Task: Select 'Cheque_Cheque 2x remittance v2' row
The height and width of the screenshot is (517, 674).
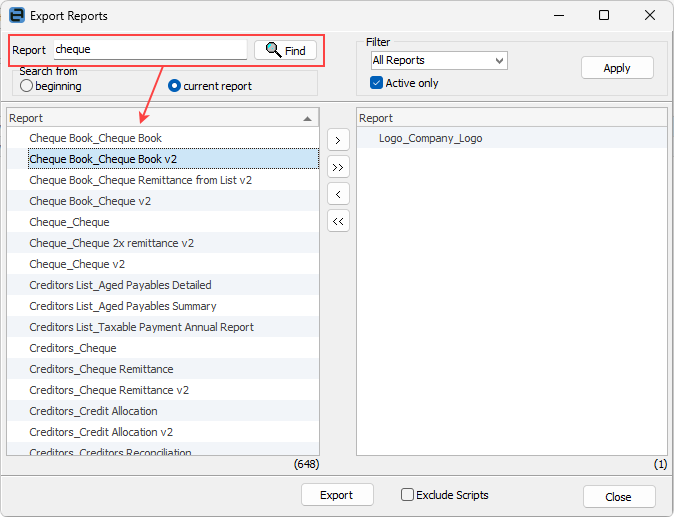Action: [x=162, y=243]
